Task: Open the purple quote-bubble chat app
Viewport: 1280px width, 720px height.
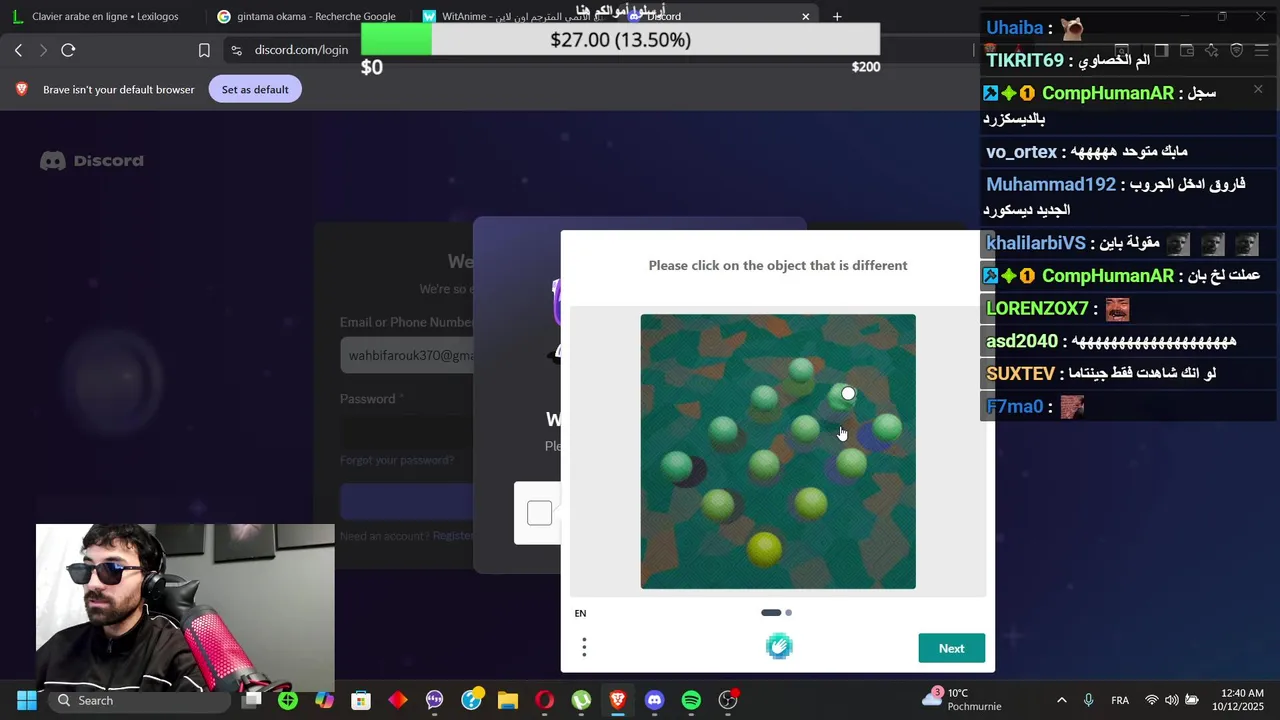Action: point(434,700)
